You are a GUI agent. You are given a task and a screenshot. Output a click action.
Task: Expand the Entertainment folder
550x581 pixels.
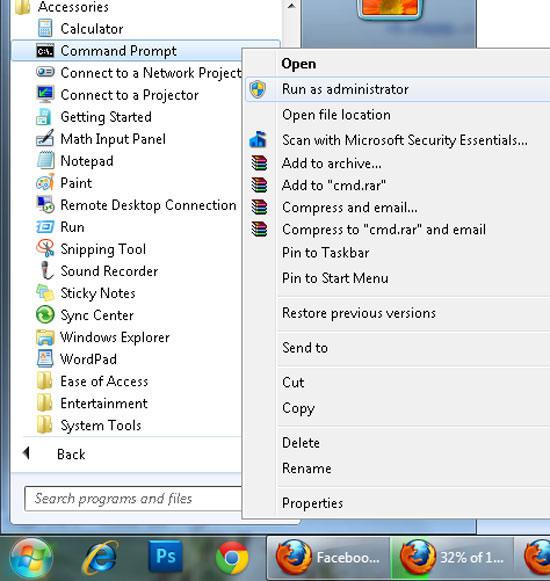[92, 403]
